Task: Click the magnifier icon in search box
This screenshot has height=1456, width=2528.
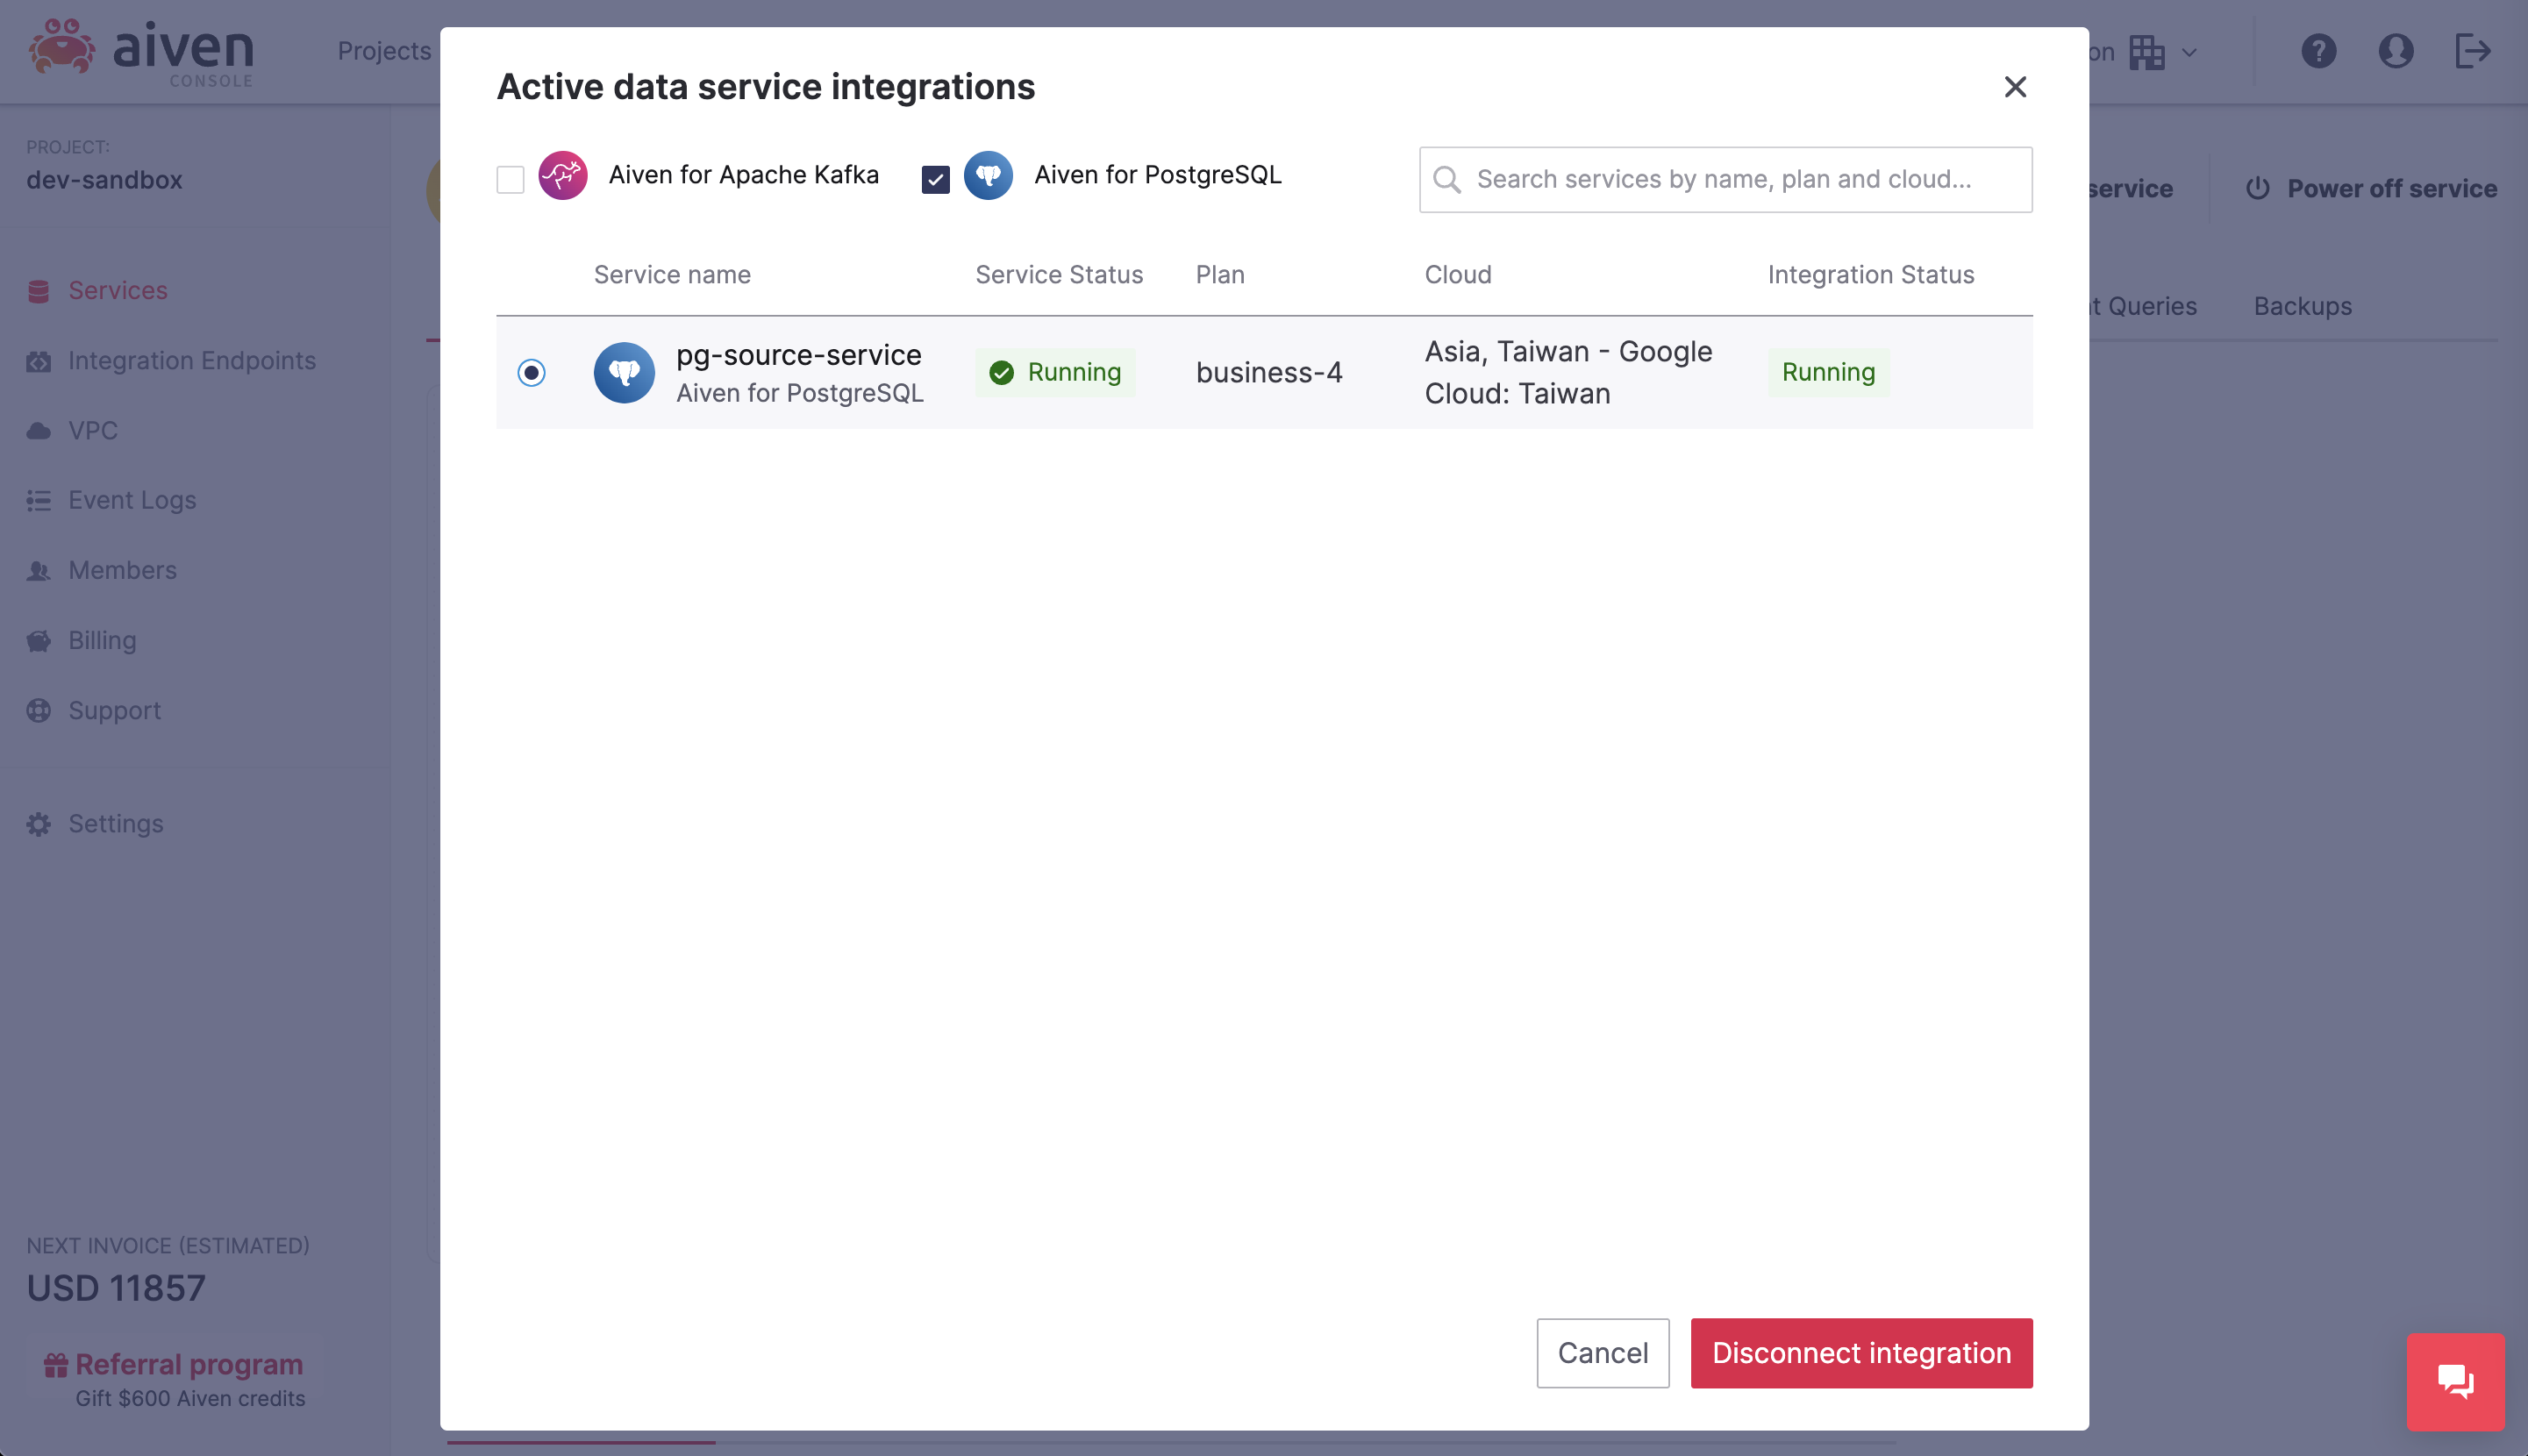Action: tap(1446, 179)
